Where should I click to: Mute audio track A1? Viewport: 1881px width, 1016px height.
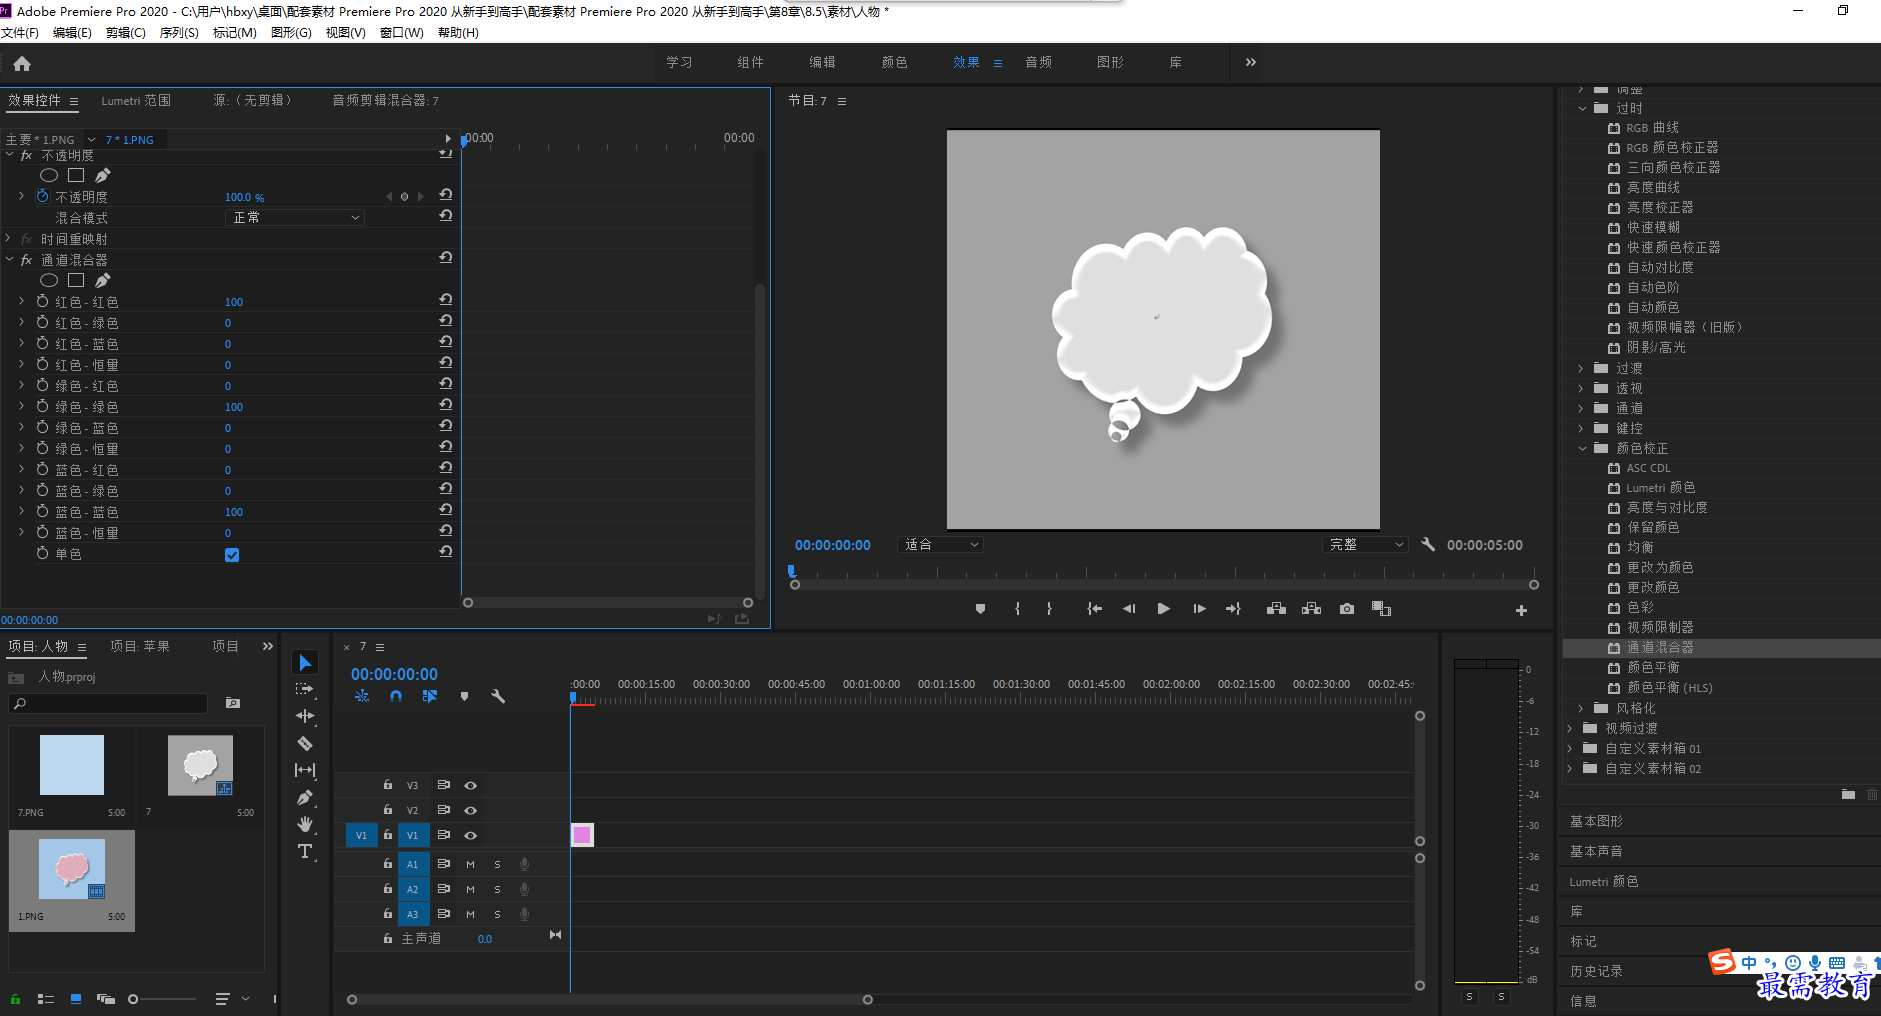point(470,864)
